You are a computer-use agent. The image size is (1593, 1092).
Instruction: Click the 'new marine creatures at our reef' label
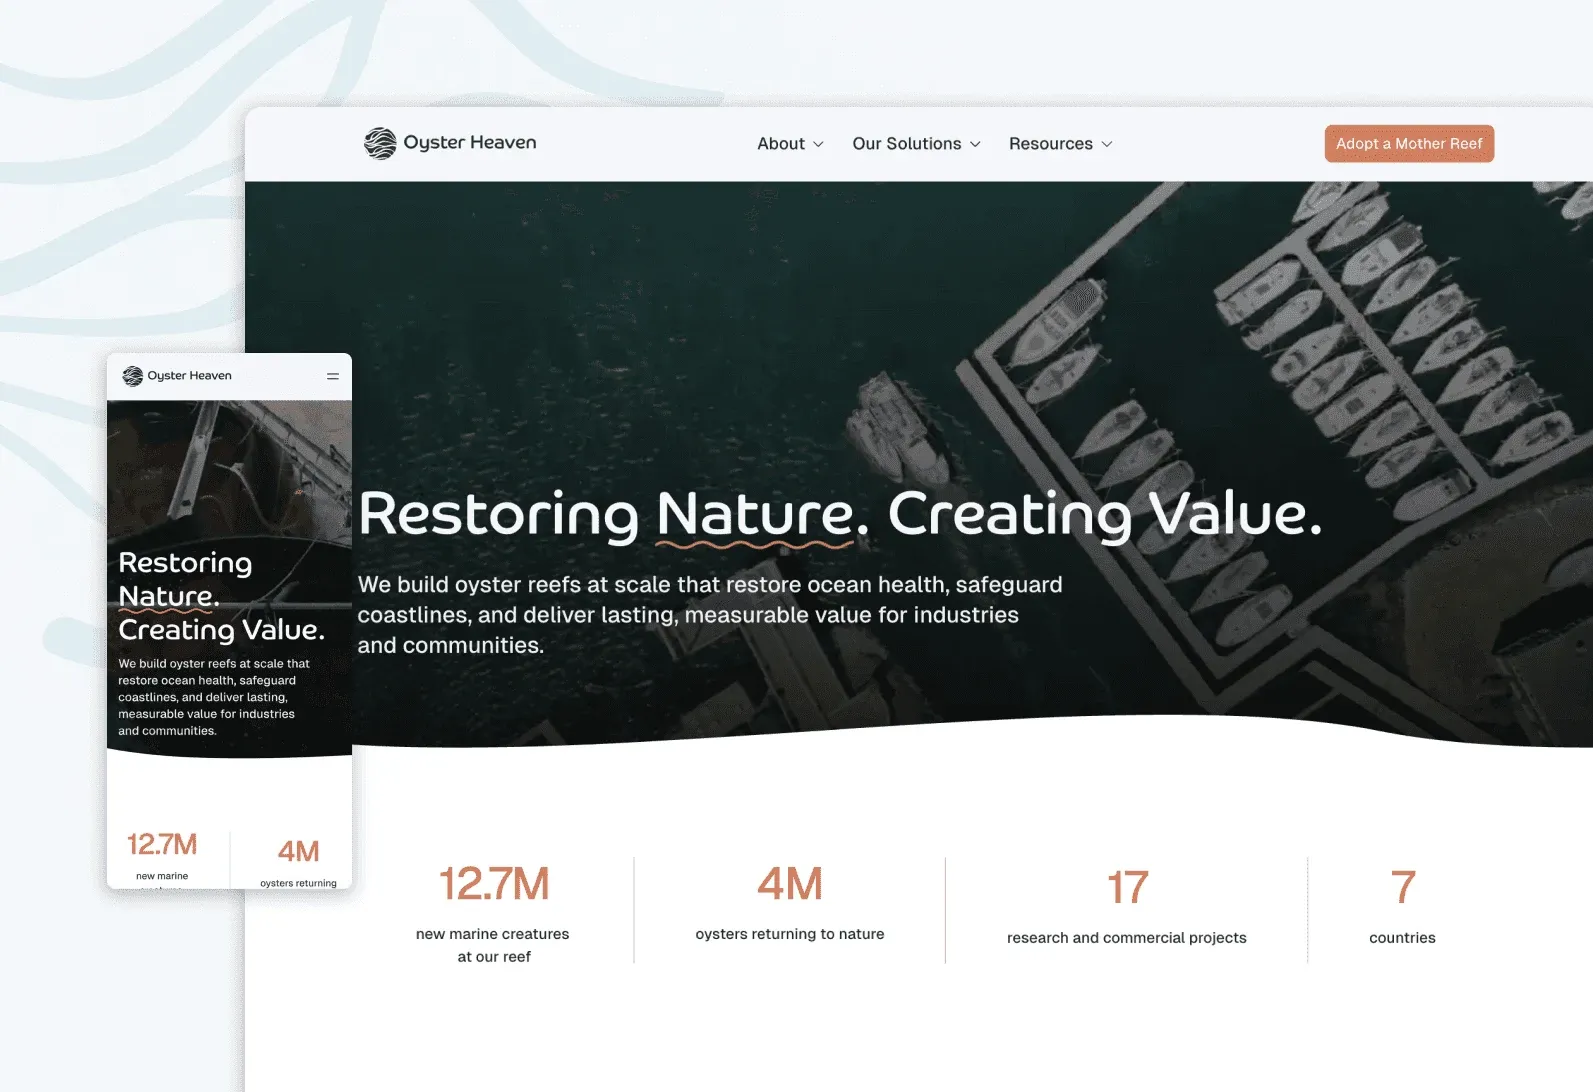click(493, 945)
